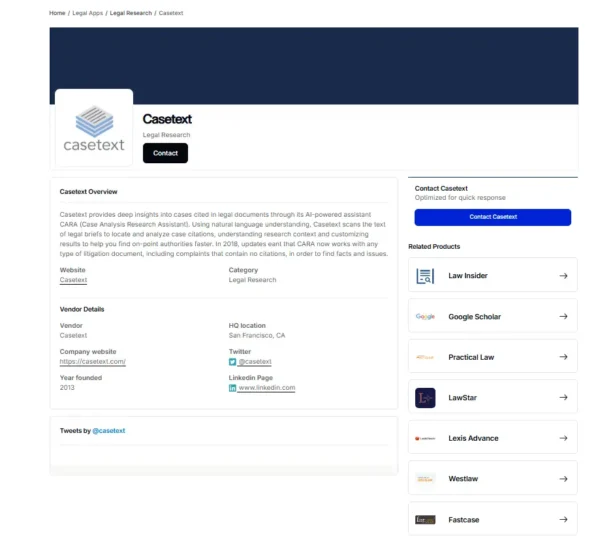Image resolution: width=600 pixels, height=540 pixels.
Task: Open the LawStar related product
Action: point(492,397)
